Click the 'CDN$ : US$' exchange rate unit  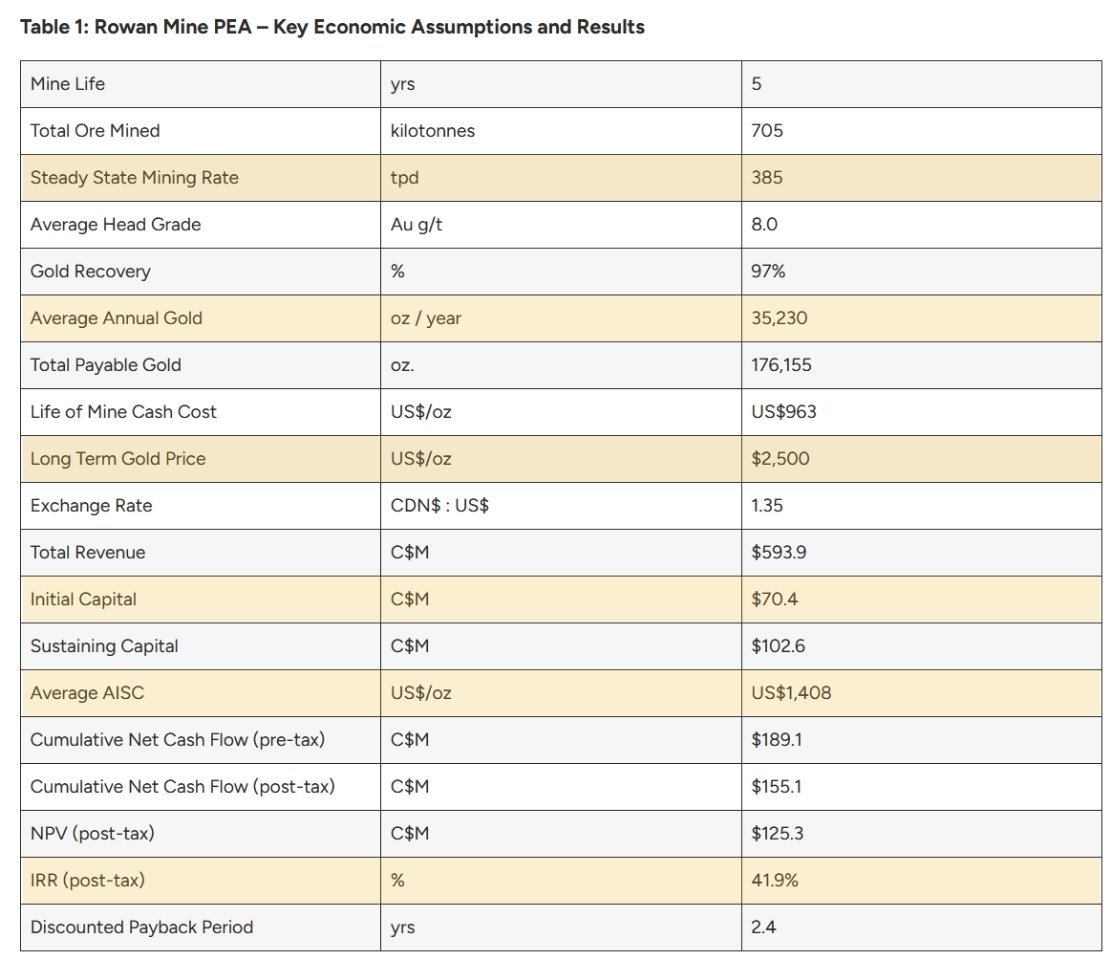coord(439,505)
